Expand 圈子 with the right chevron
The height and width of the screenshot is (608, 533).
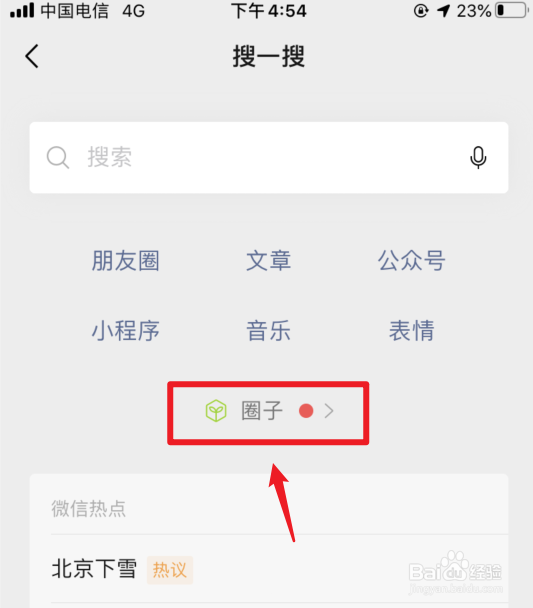(329, 411)
